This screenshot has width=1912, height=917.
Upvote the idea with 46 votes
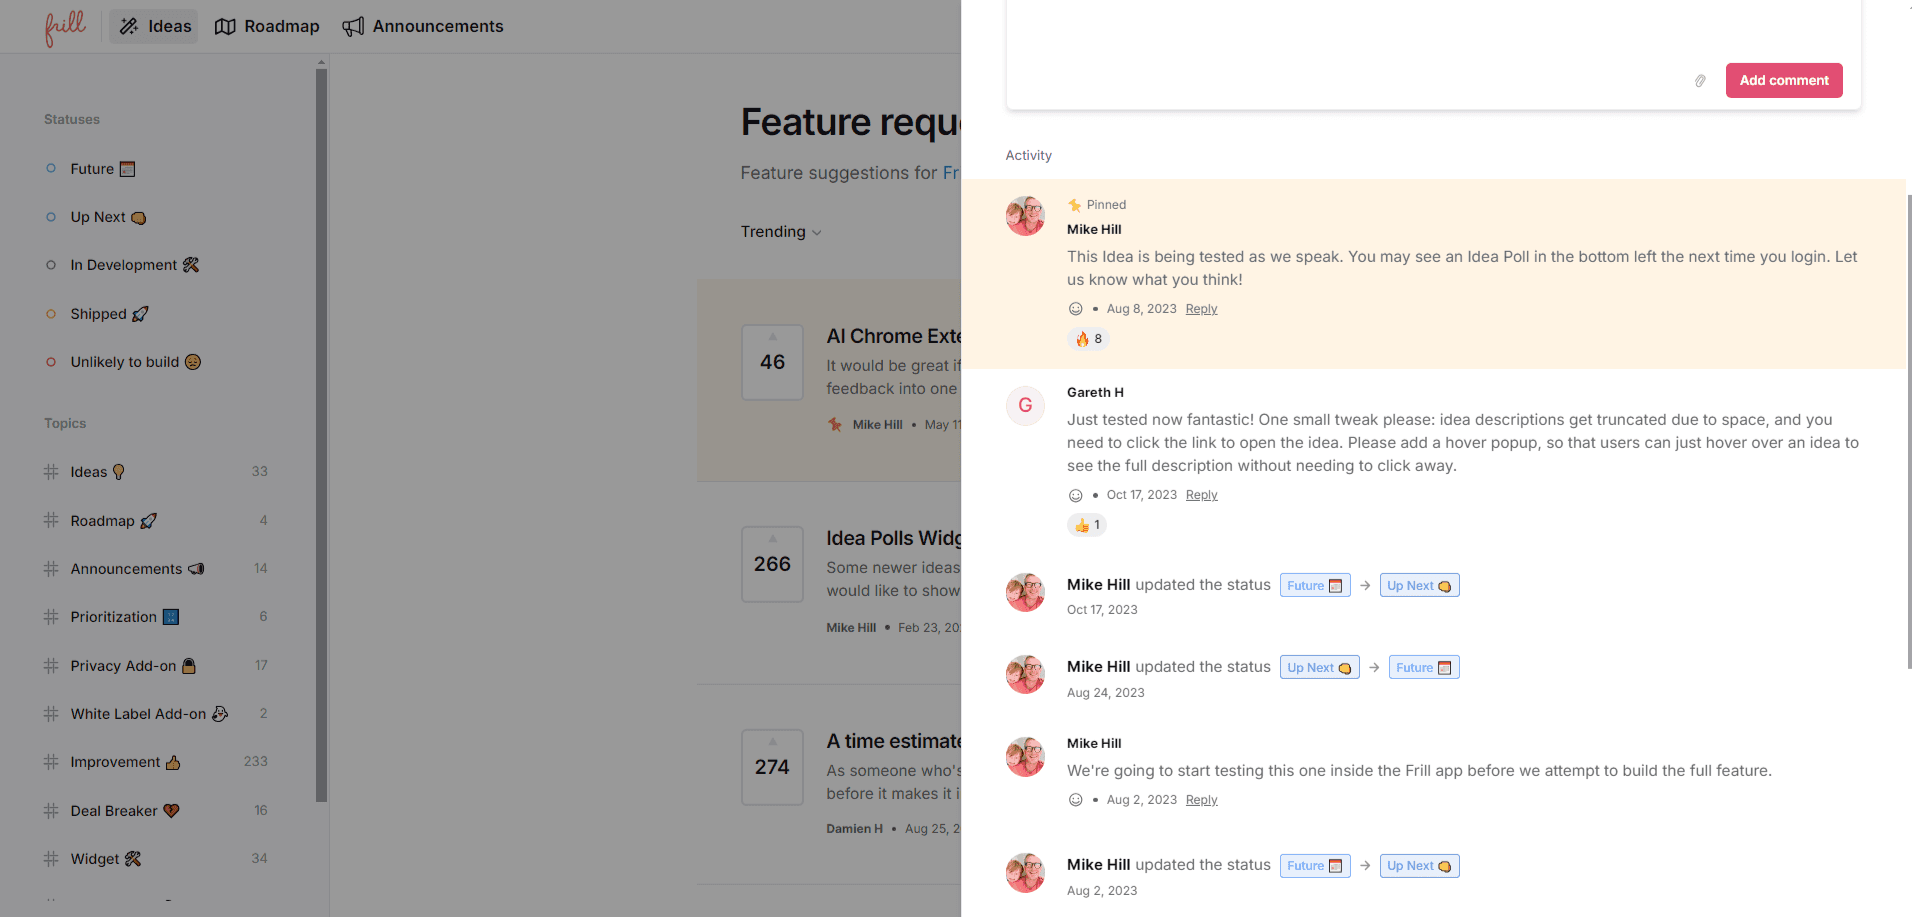[x=772, y=362]
